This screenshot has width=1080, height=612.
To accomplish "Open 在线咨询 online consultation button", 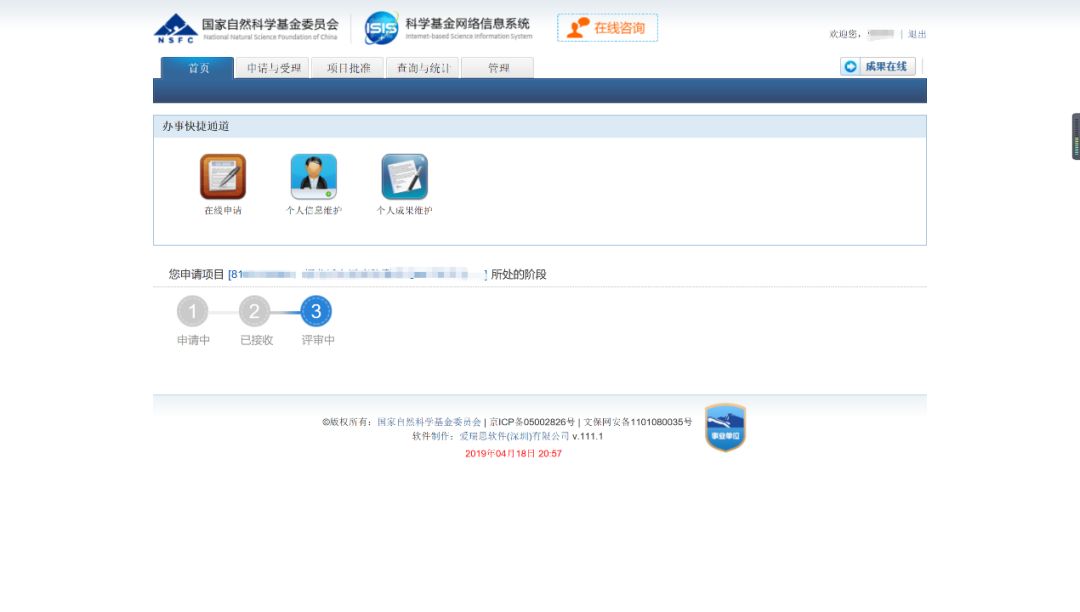I will pyautogui.click(x=607, y=28).
